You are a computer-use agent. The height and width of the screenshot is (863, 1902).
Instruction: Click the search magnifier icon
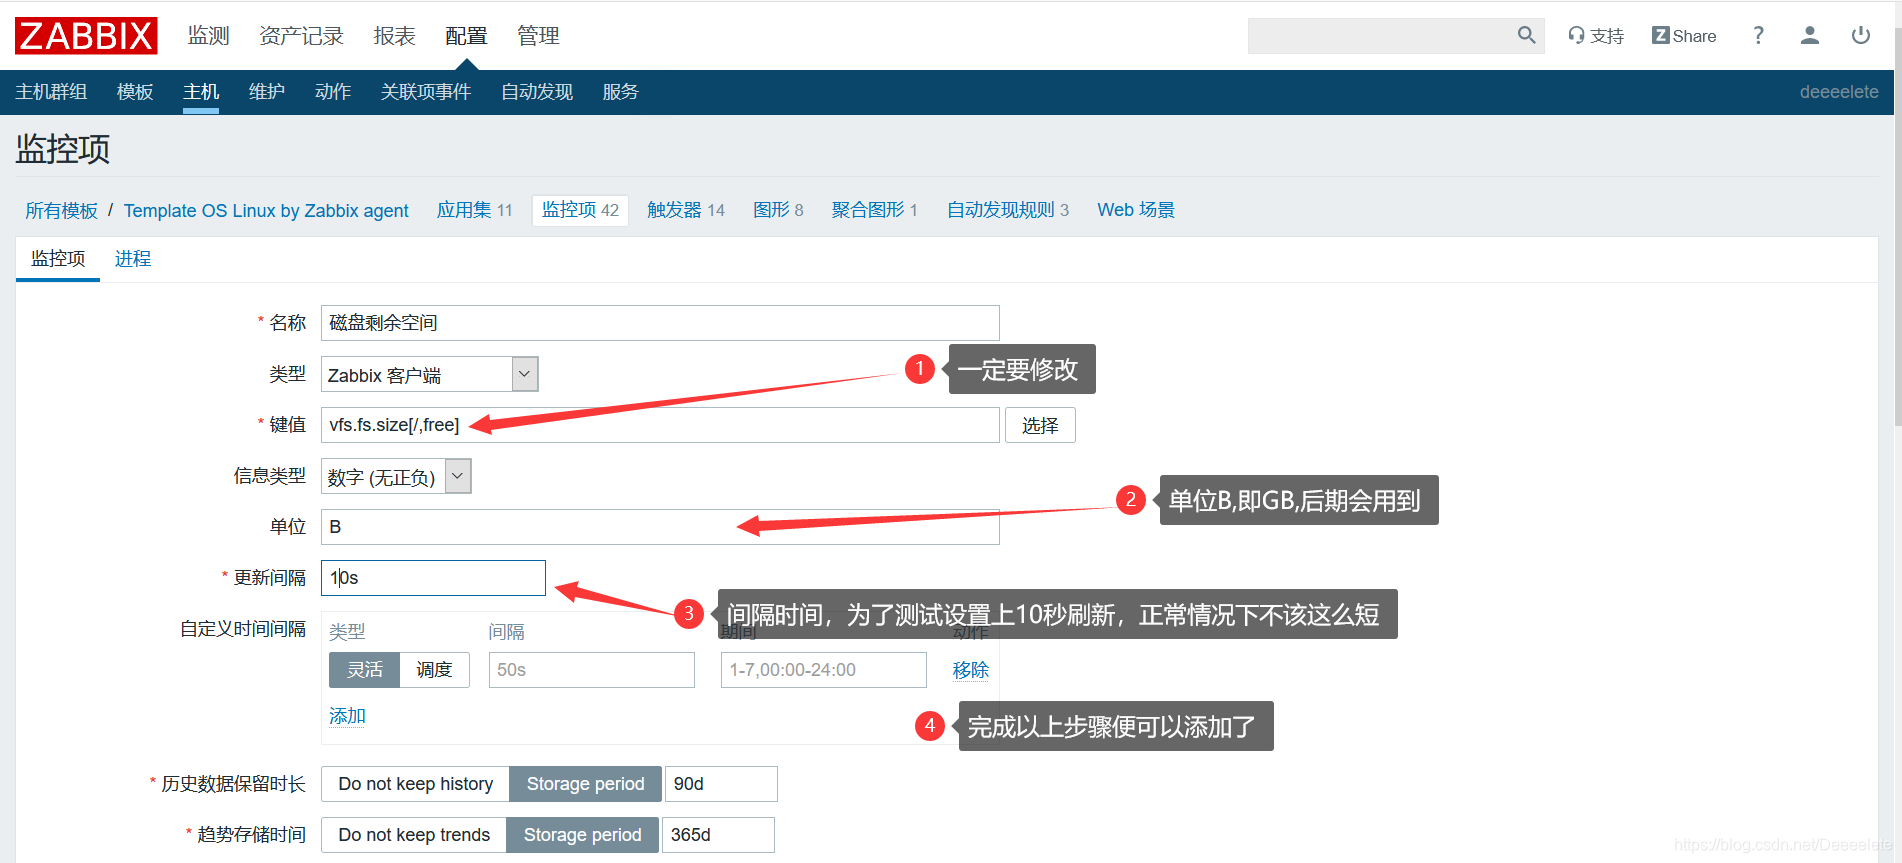[1526, 35]
